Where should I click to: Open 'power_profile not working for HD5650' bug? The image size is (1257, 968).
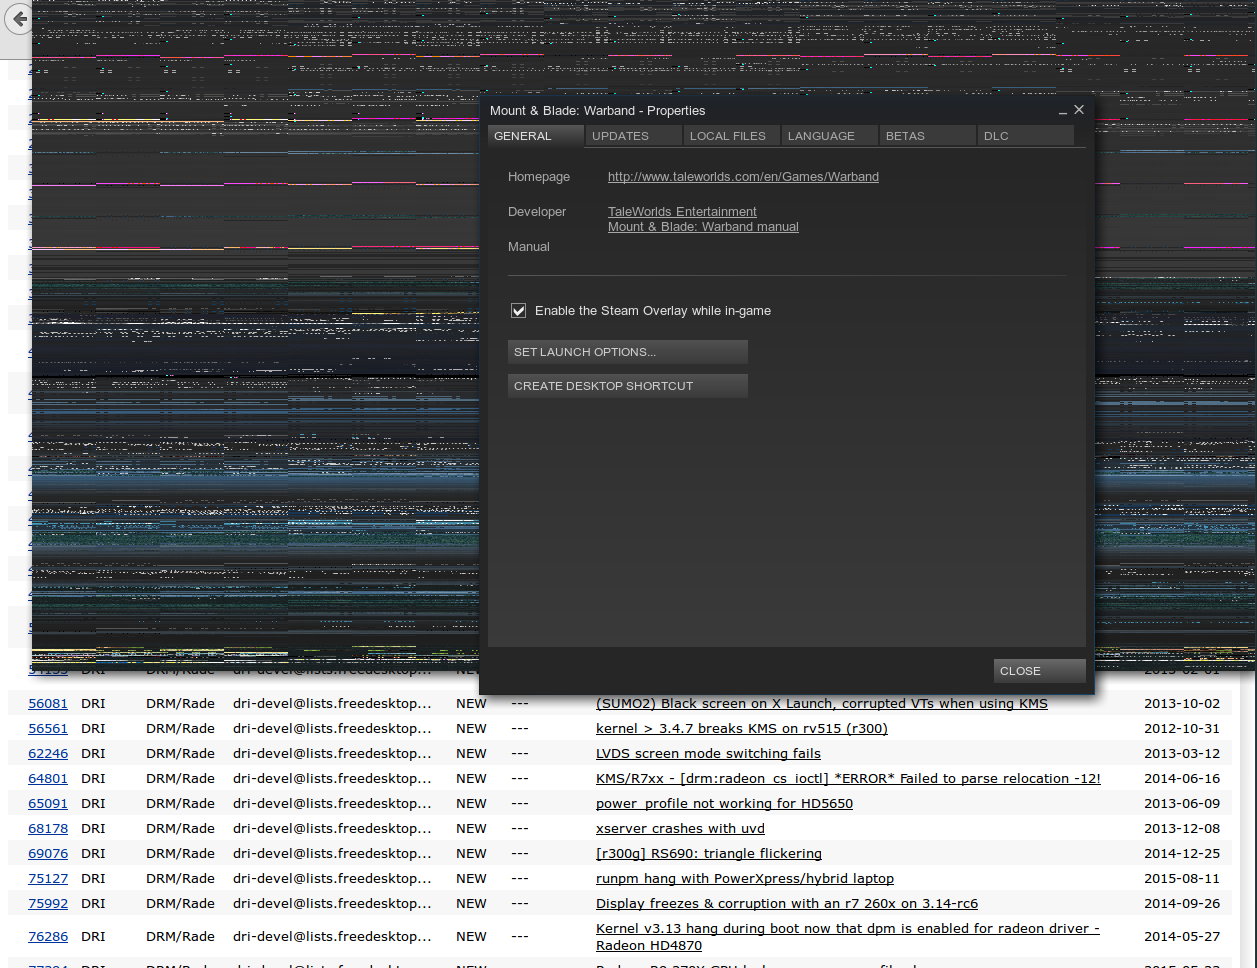click(x=724, y=804)
